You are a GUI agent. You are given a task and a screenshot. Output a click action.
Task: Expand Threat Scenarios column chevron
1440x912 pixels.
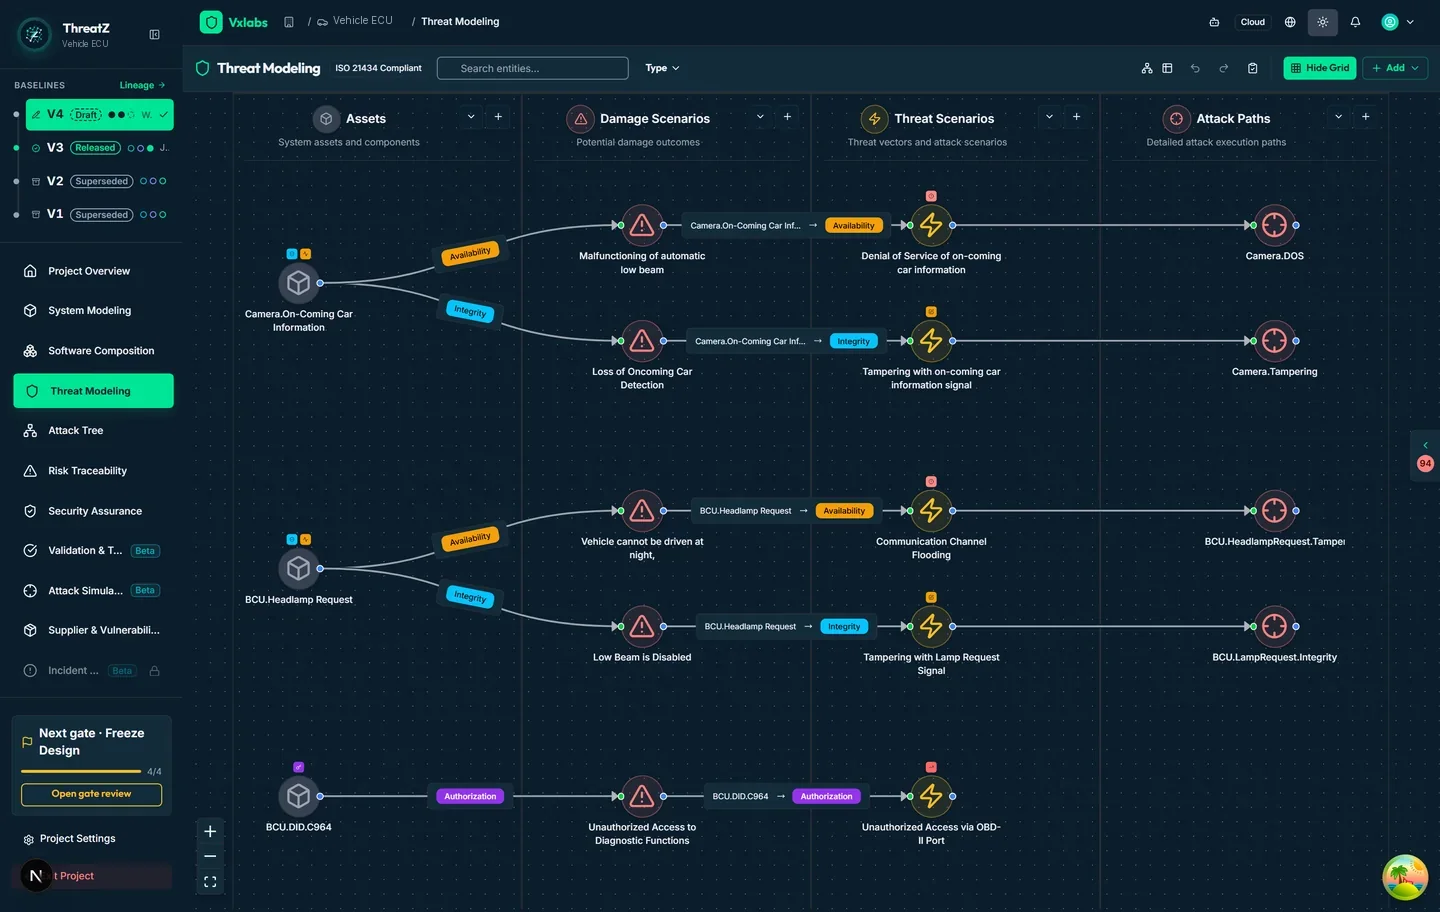tap(1049, 117)
